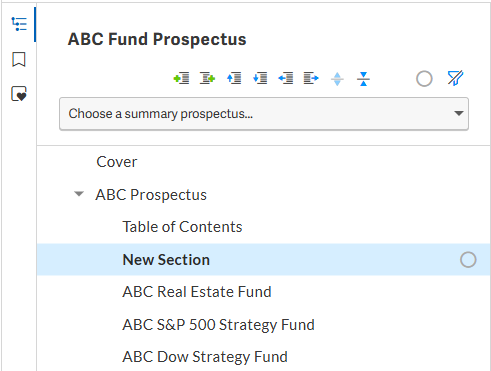Click the collapse all sections icon

pos(363,79)
